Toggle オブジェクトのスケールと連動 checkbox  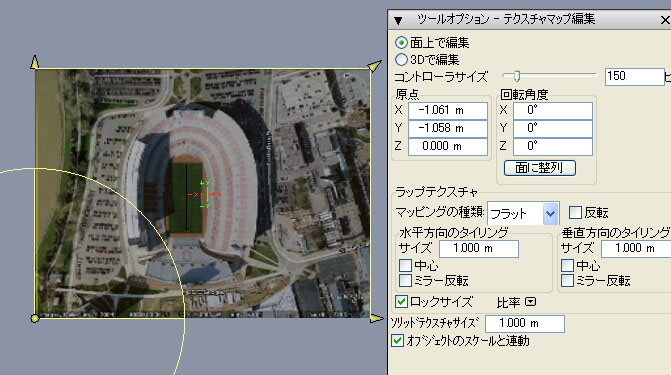398,341
